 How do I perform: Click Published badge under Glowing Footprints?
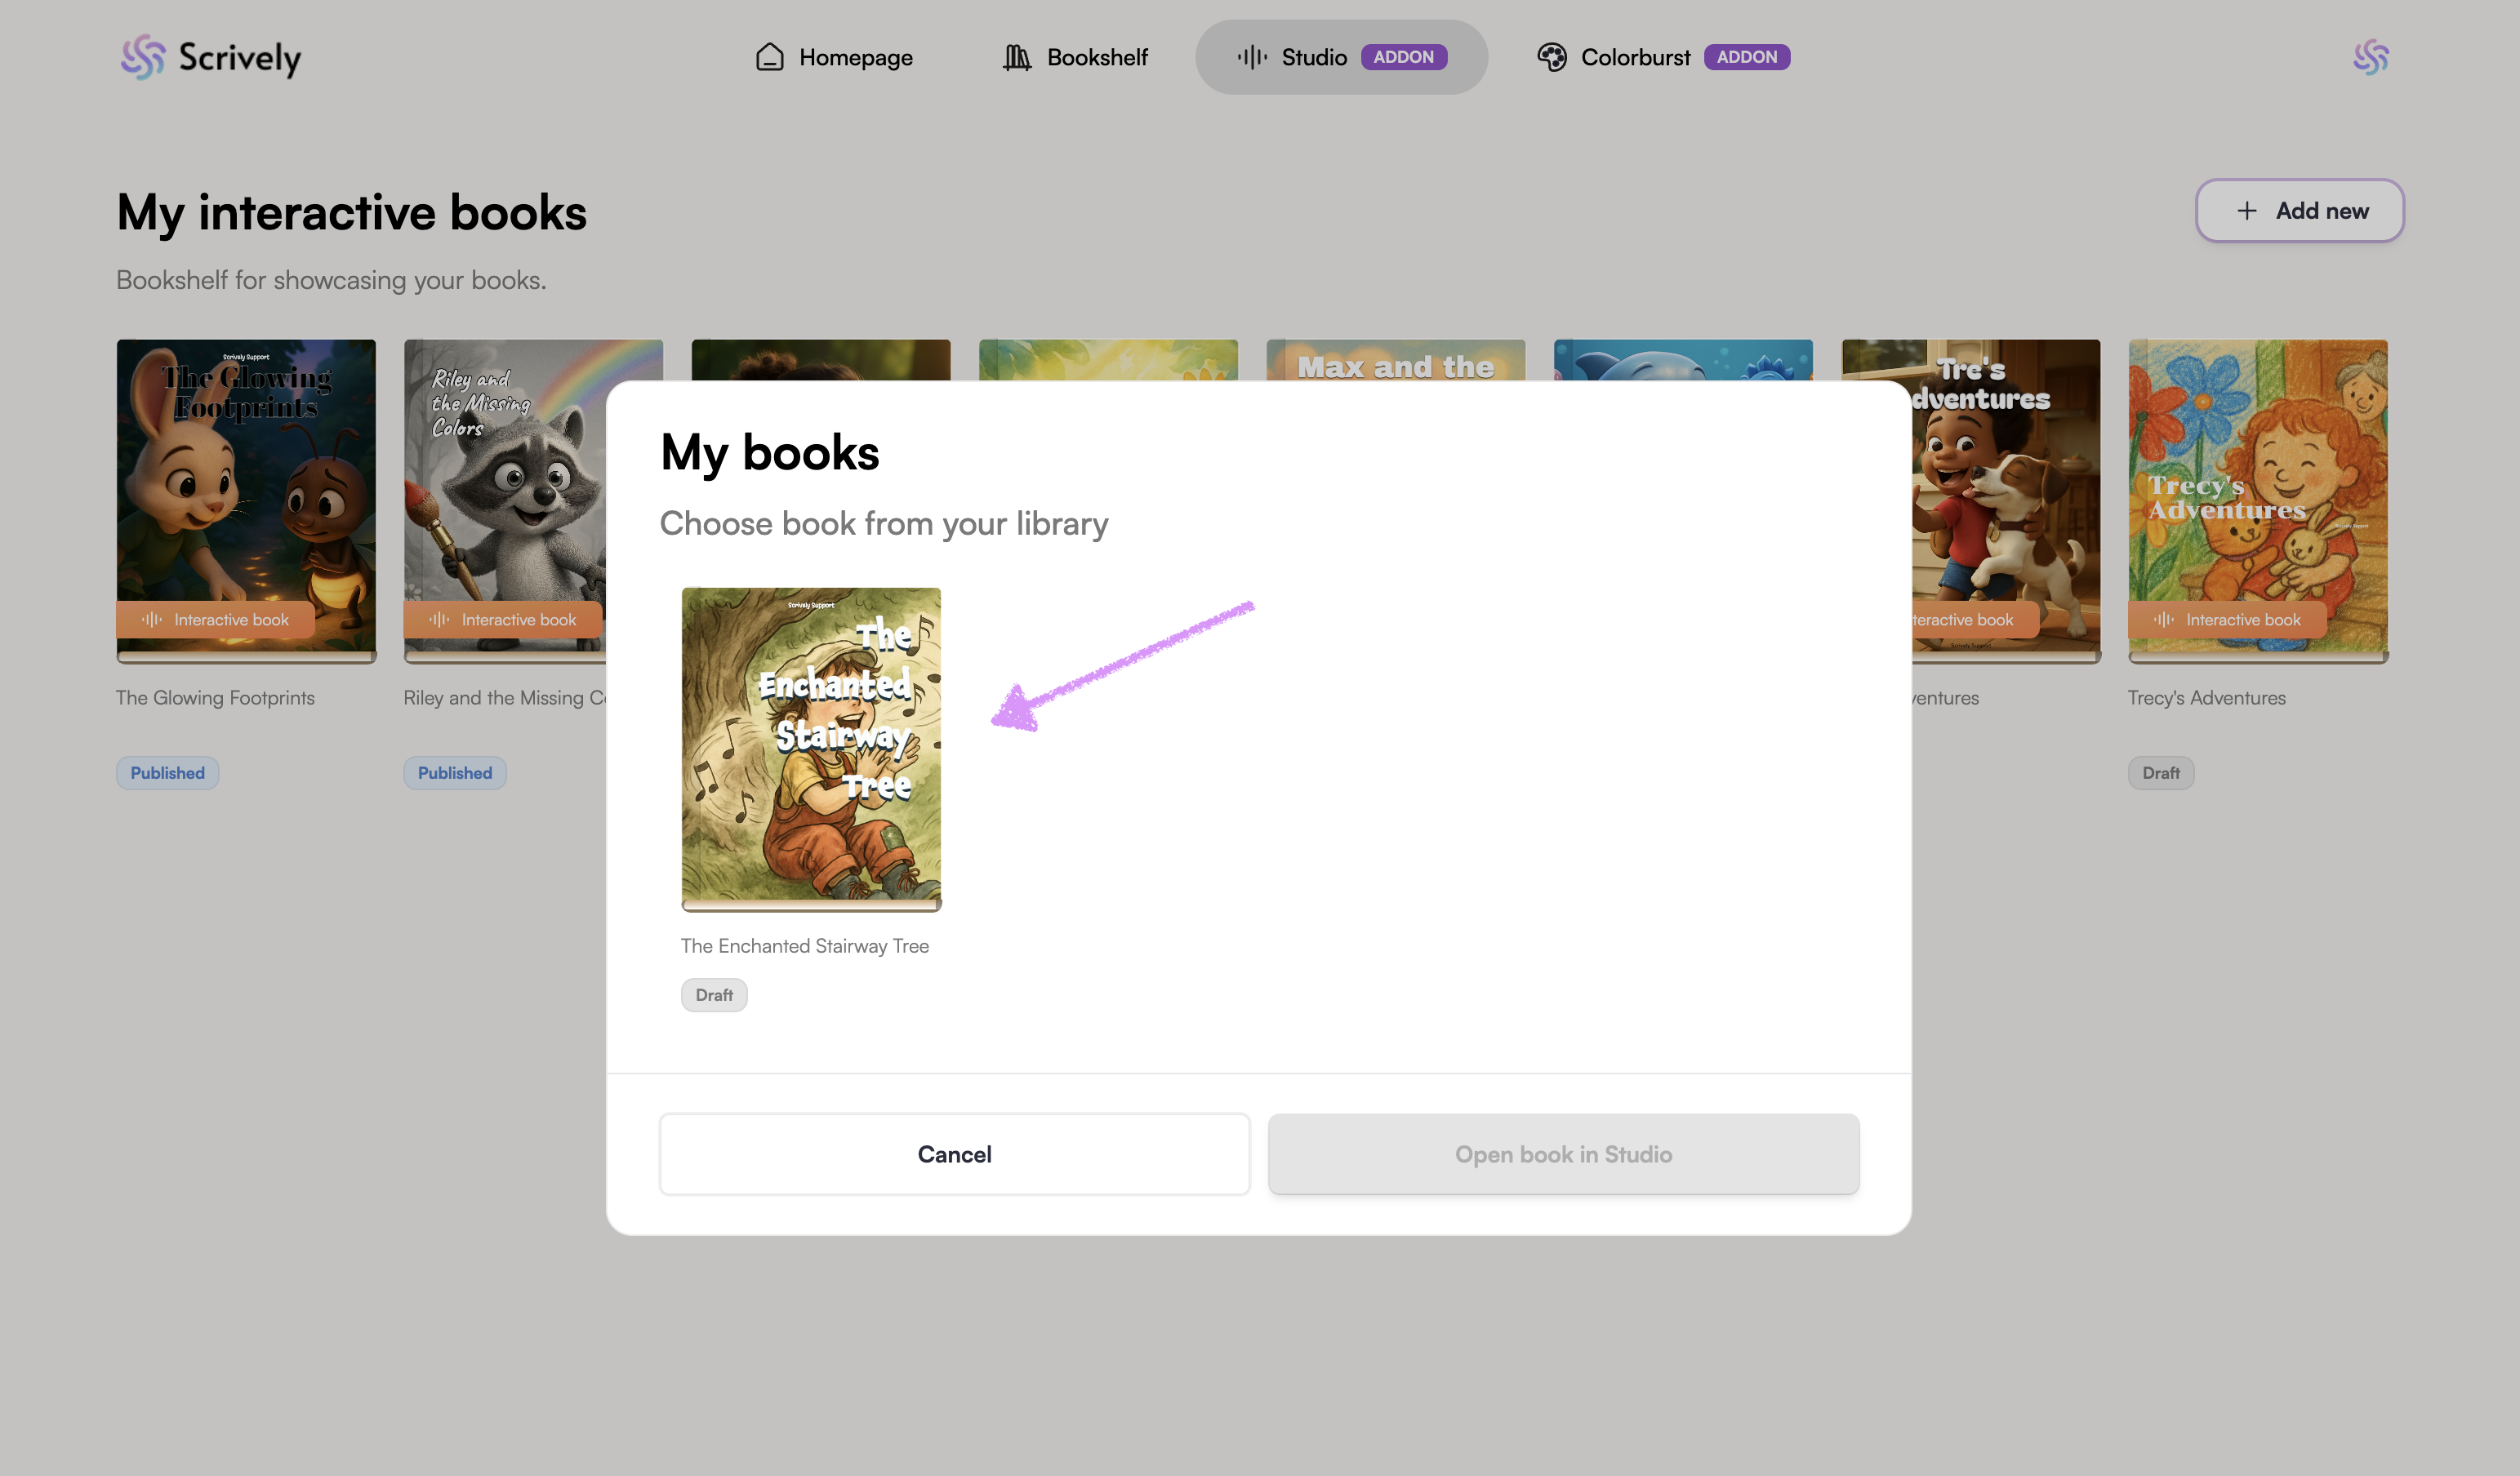pyautogui.click(x=167, y=773)
